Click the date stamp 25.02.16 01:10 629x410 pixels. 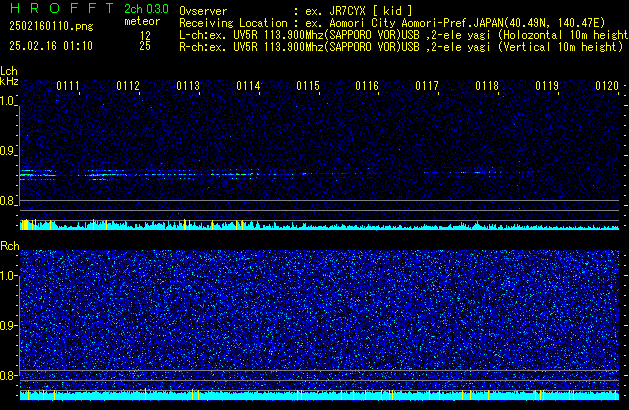tap(51, 46)
